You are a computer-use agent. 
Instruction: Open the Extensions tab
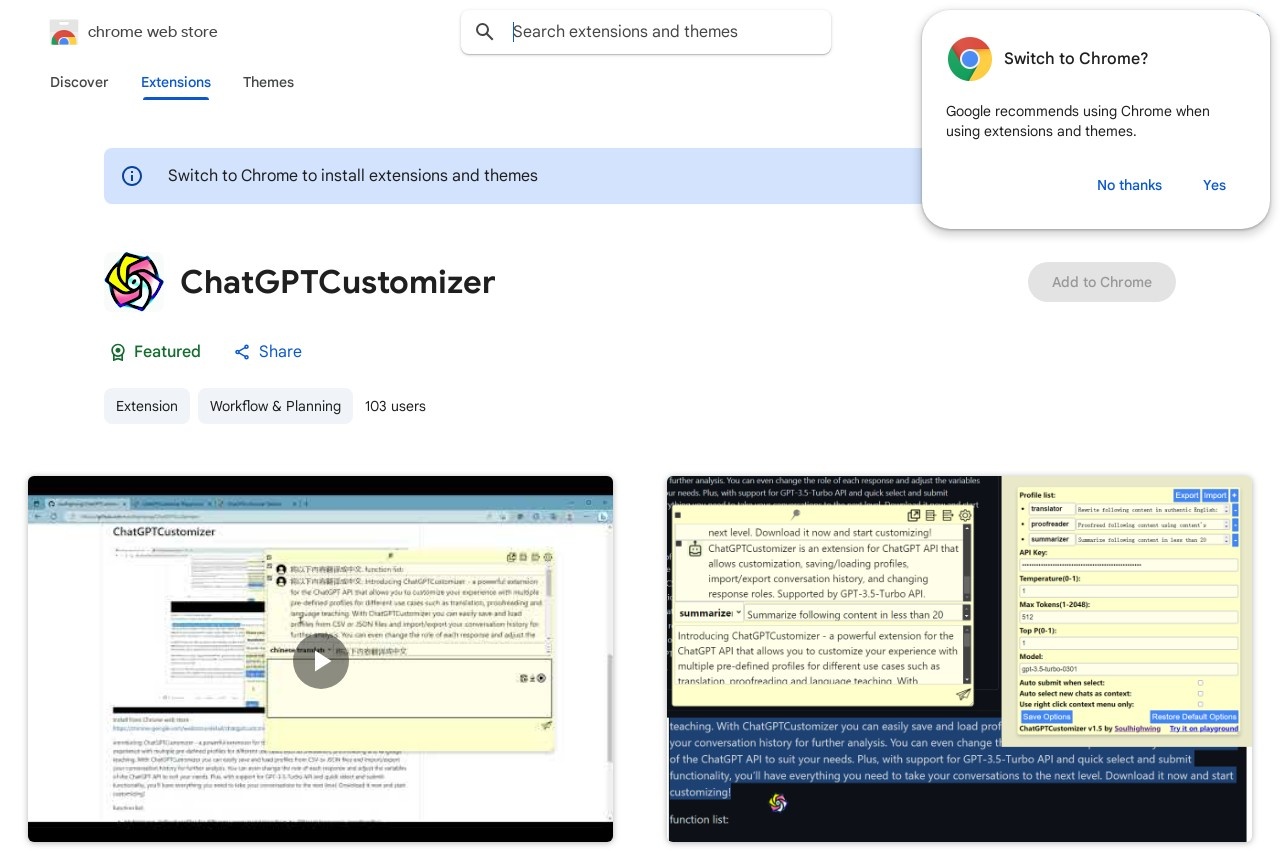coord(176,82)
